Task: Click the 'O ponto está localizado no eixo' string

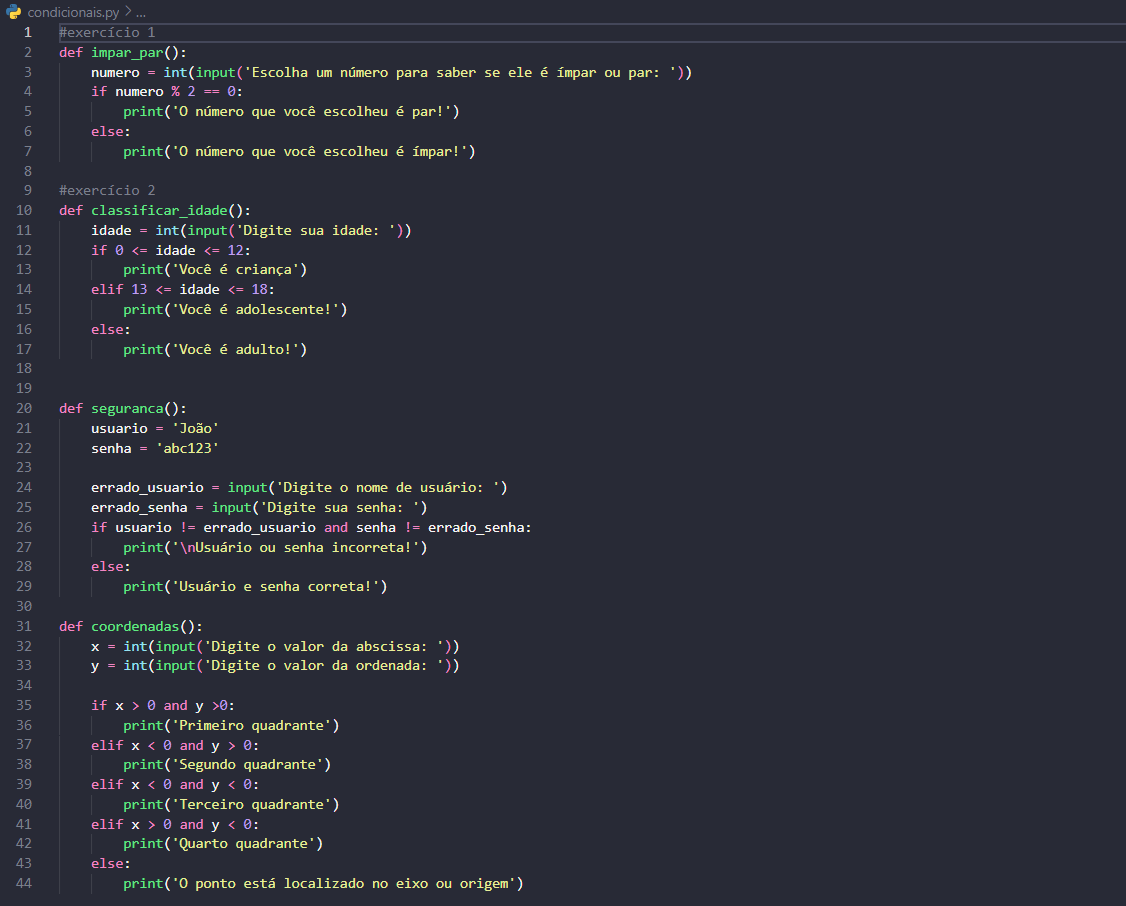Action: [x=343, y=884]
